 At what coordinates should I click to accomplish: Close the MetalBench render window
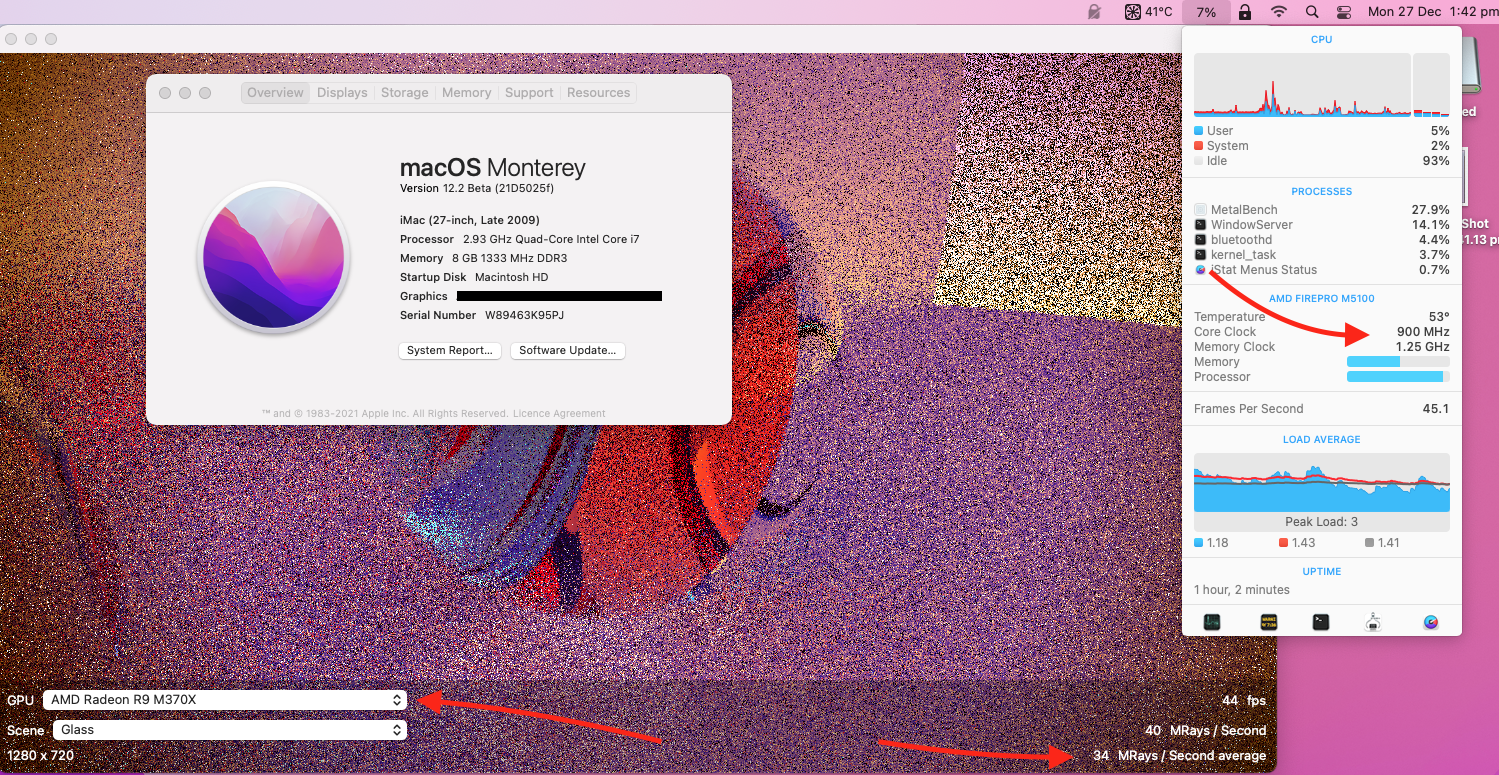pos(11,39)
